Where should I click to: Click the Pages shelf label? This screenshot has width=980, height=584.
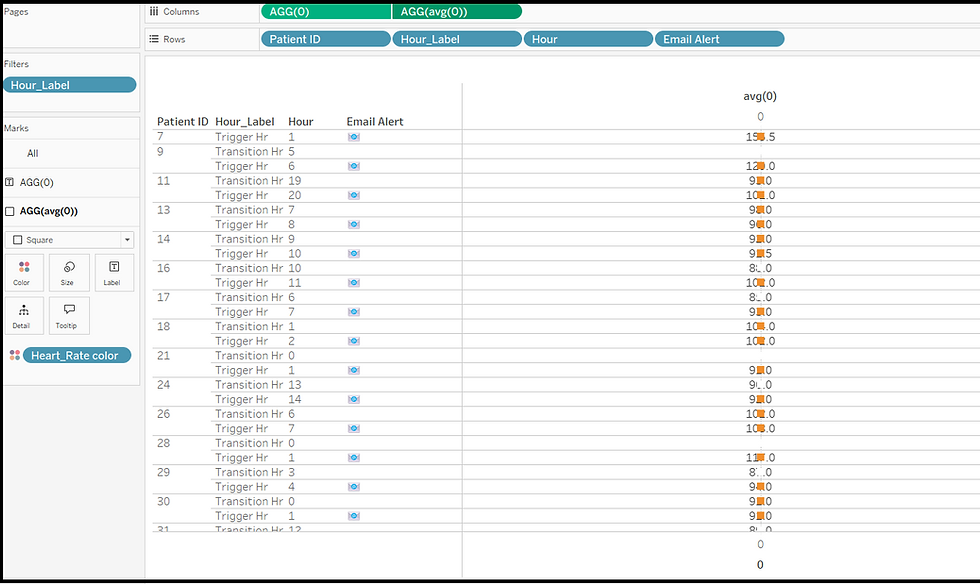[x=16, y=12]
